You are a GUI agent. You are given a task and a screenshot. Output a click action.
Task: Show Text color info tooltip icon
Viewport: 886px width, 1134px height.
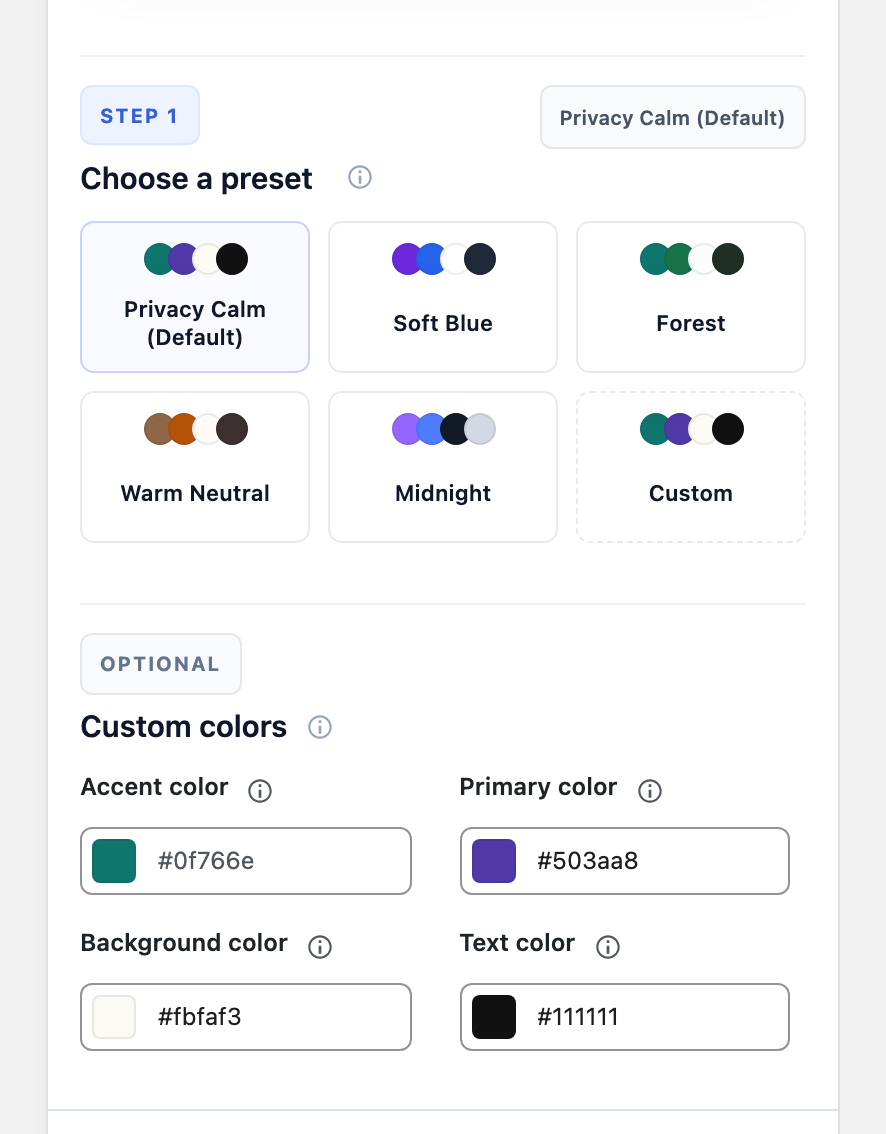pyautogui.click(x=608, y=946)
